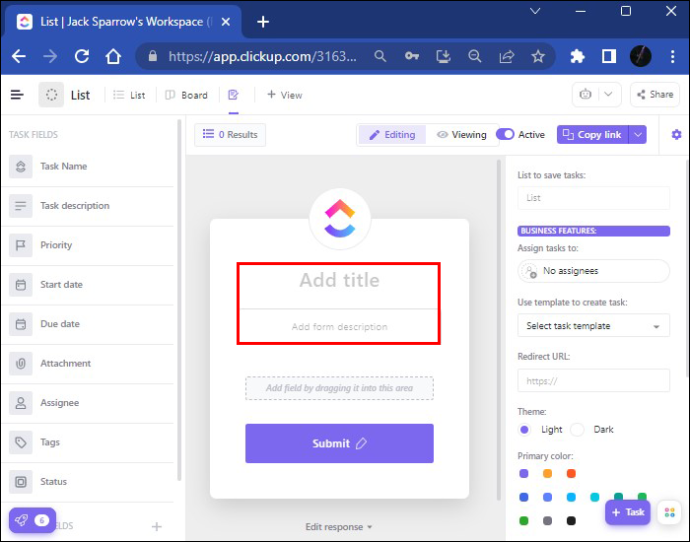Click the List space avatar icon
This screenshot has height=542, width=690.
(51, 95)
